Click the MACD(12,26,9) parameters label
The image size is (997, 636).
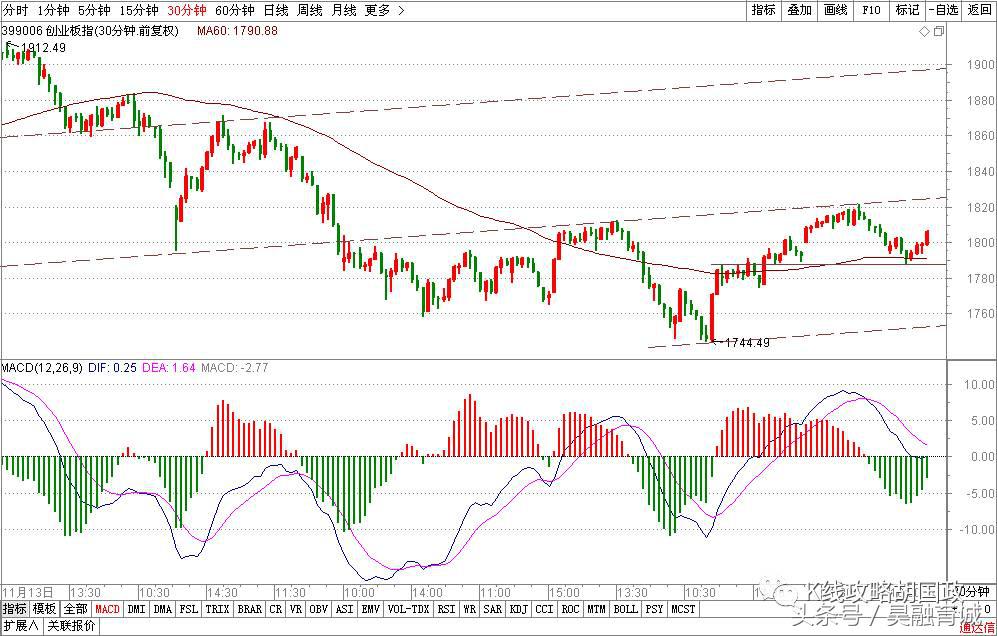42,368
